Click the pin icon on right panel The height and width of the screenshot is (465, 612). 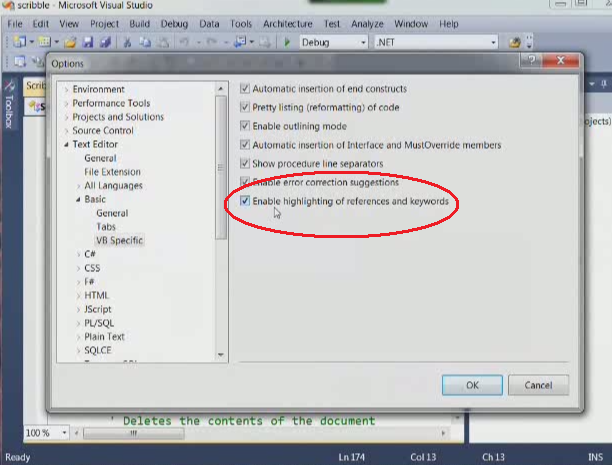(604, 84)
